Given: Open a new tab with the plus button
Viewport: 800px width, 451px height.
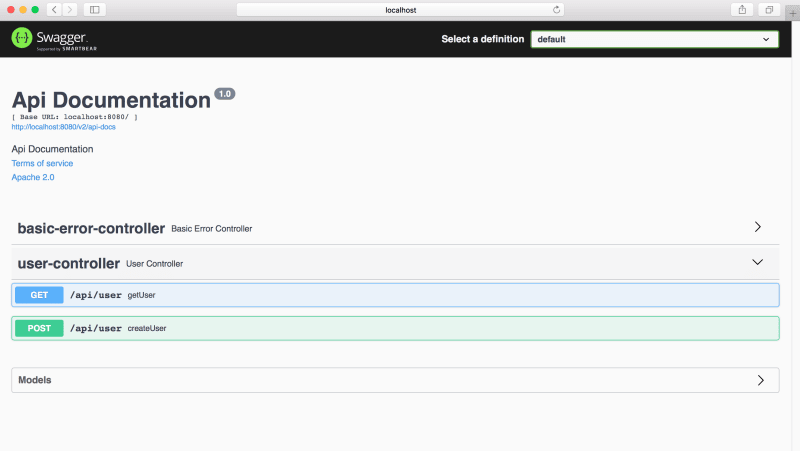Looking at the screenshot, I should (792, 12).
